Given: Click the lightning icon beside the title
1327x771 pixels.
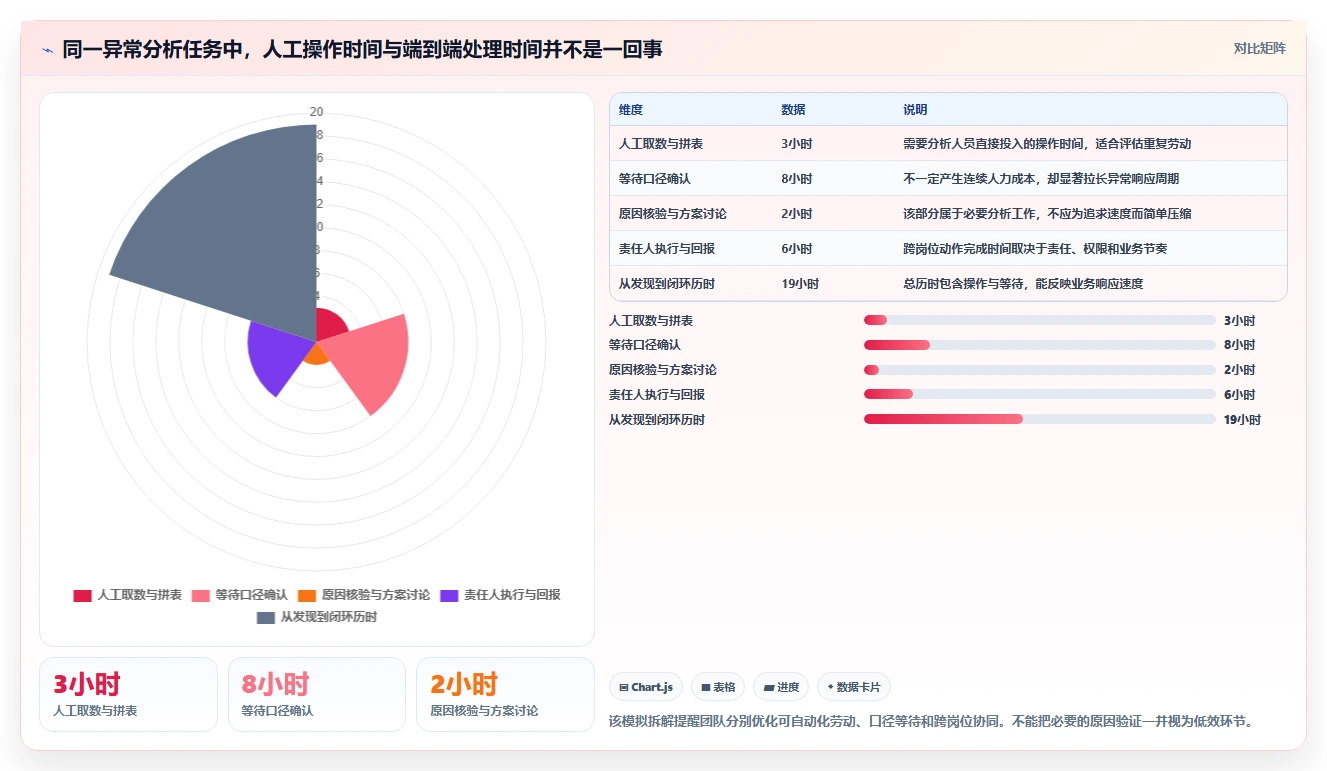Looking at the screenshot, I should tap(47, 50).
